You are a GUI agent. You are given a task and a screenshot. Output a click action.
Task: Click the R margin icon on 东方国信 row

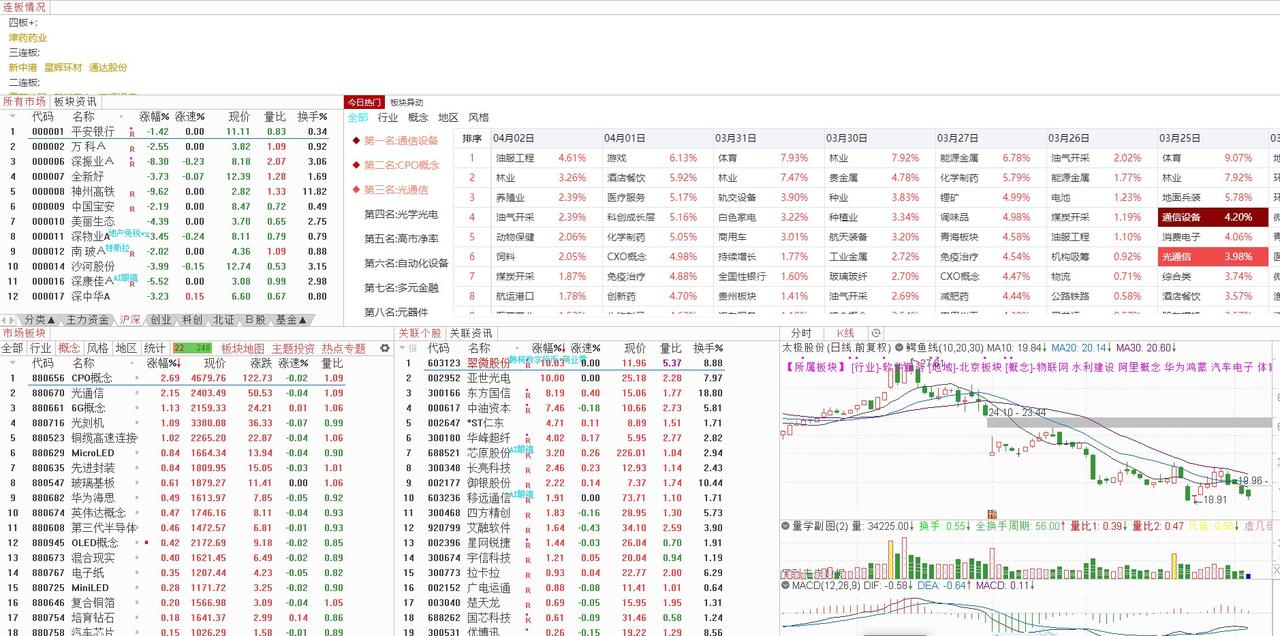(527, 394)
